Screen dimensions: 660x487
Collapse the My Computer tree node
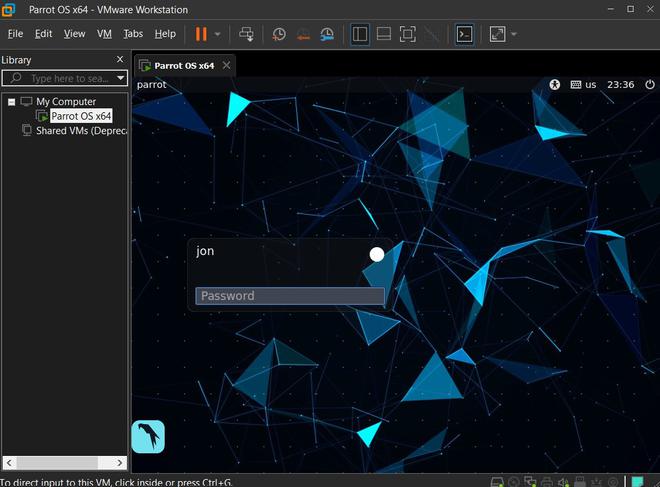(x=12, y=102)
